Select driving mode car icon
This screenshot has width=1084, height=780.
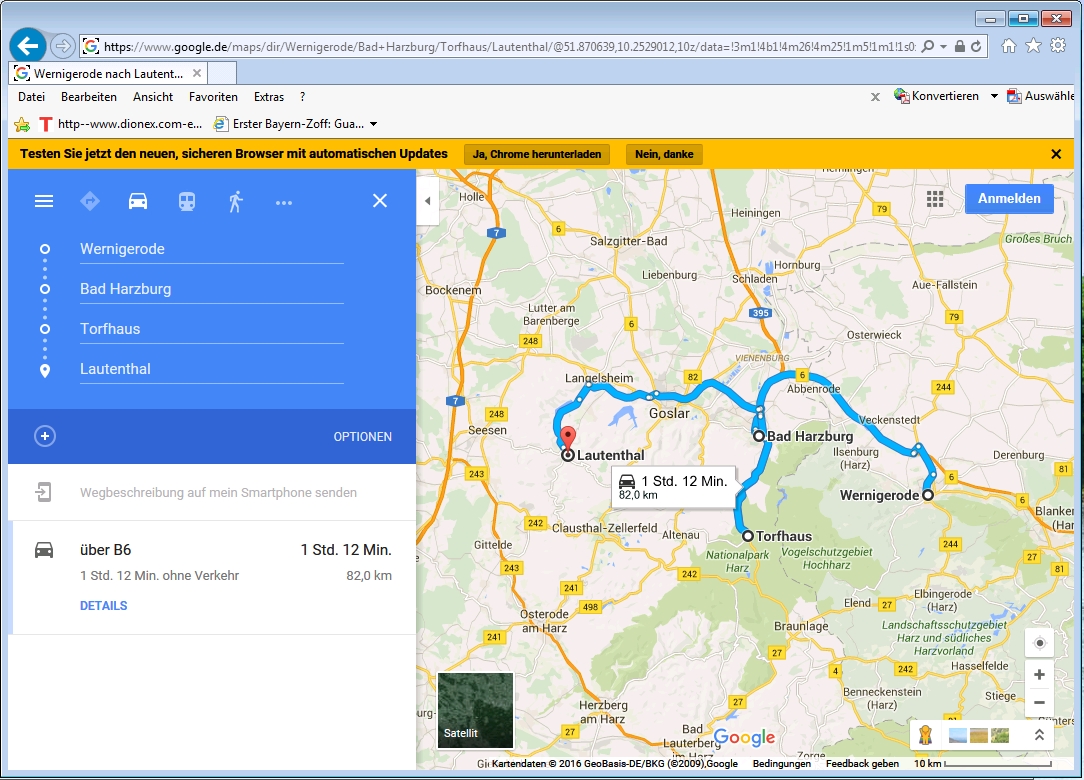tap(138, 201)
